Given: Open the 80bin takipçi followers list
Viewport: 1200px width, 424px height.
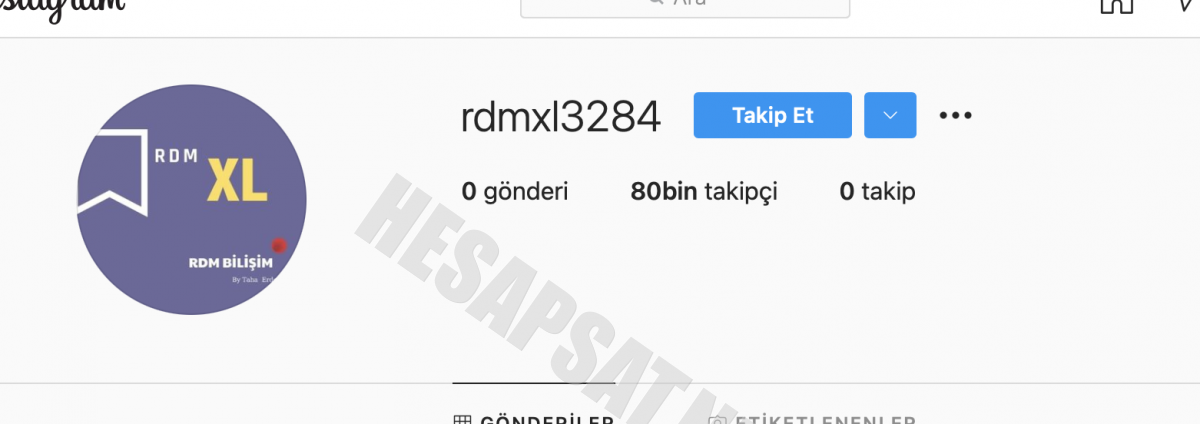Looking at the screenshot, I should pos(704,192).
